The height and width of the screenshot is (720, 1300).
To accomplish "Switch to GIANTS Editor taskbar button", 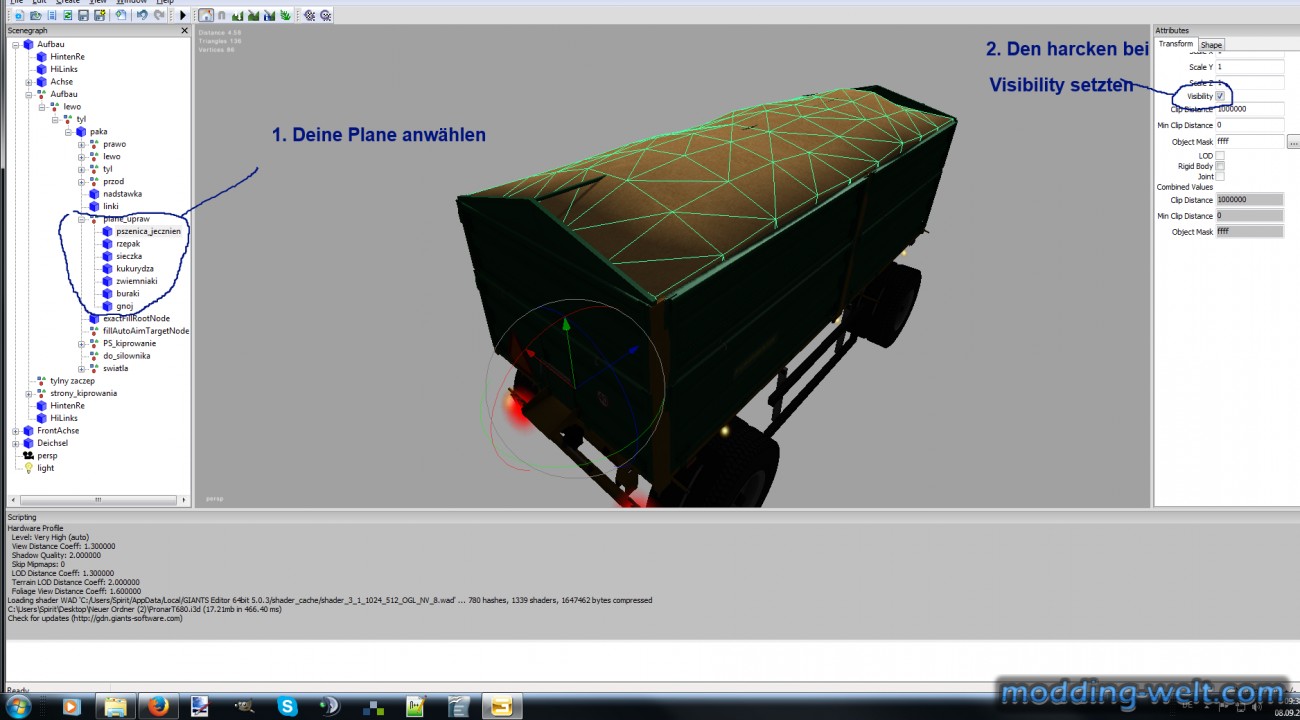I will 501,706.
